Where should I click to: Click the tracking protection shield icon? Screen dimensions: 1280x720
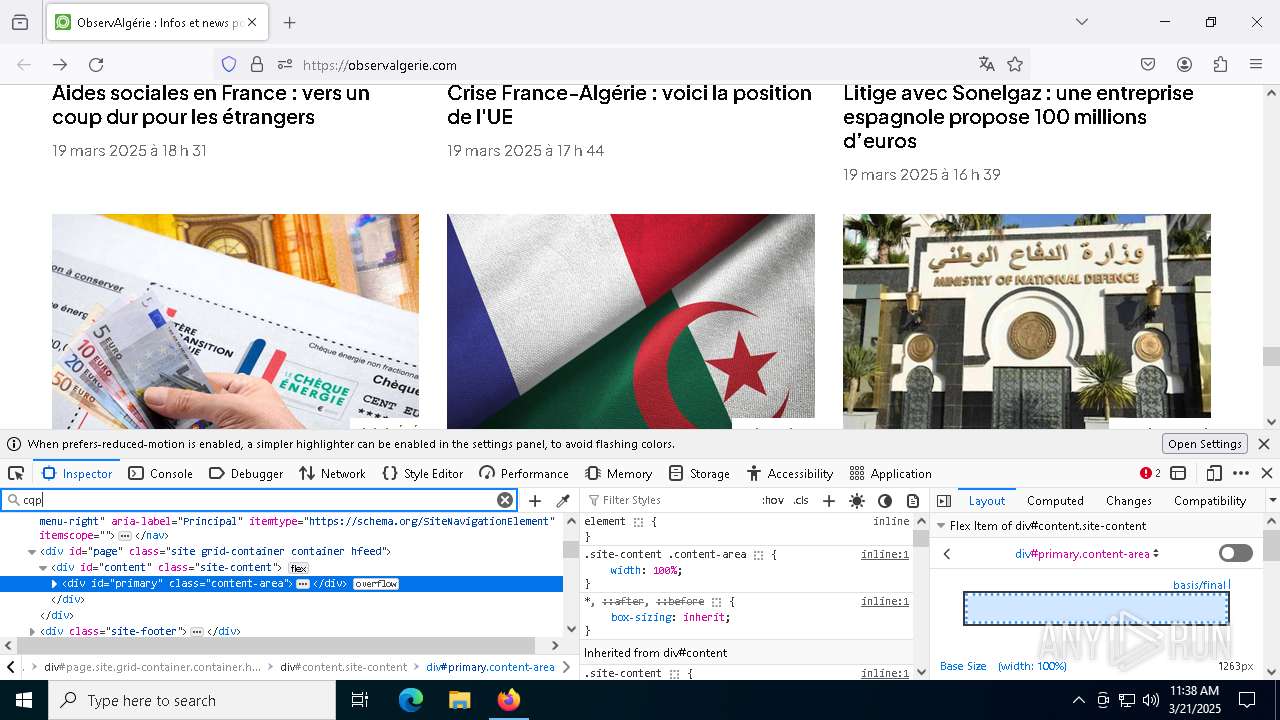click(x=229, y=65)
